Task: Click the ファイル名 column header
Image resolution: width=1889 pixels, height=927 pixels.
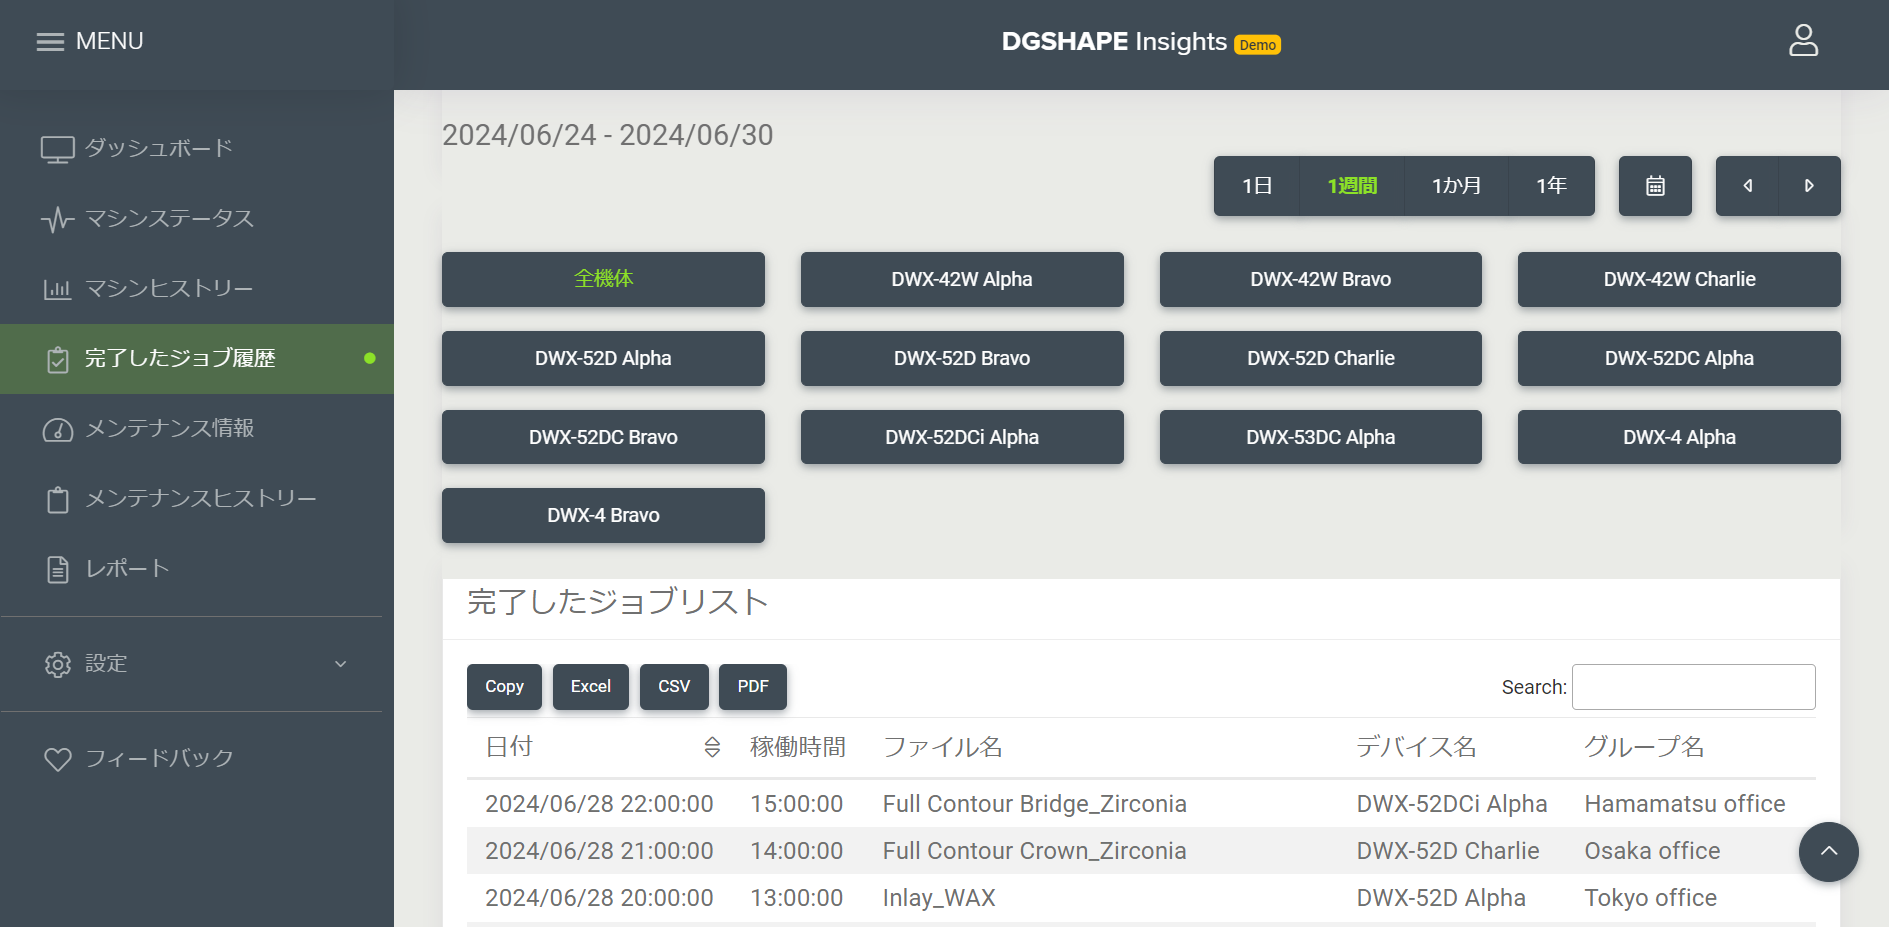Action: tap(942, 747)
